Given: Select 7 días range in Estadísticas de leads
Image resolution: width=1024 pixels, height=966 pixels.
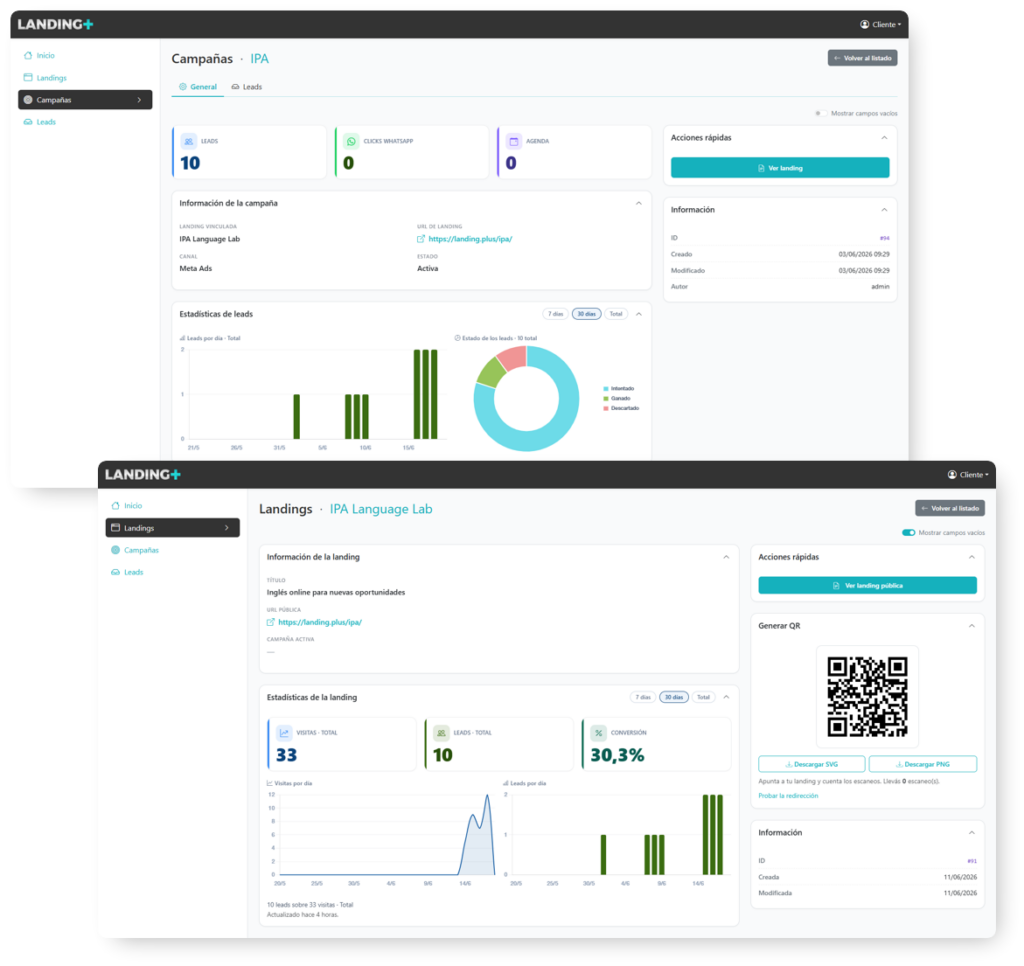Looking at the screenshot, I should click(555, 314).
